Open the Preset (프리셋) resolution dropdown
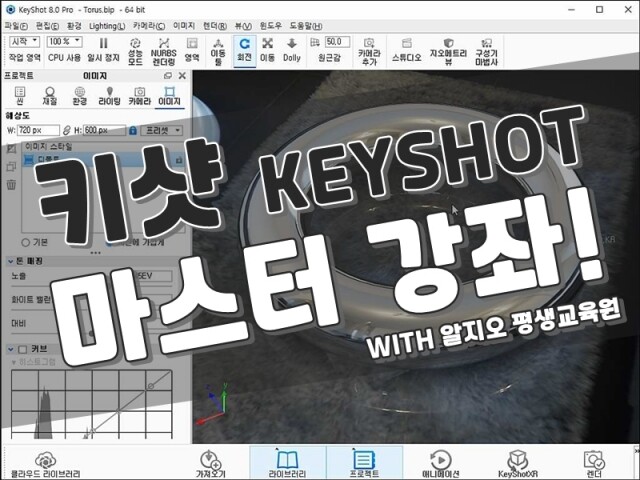640x480 pixels. (x=161, y=130)
